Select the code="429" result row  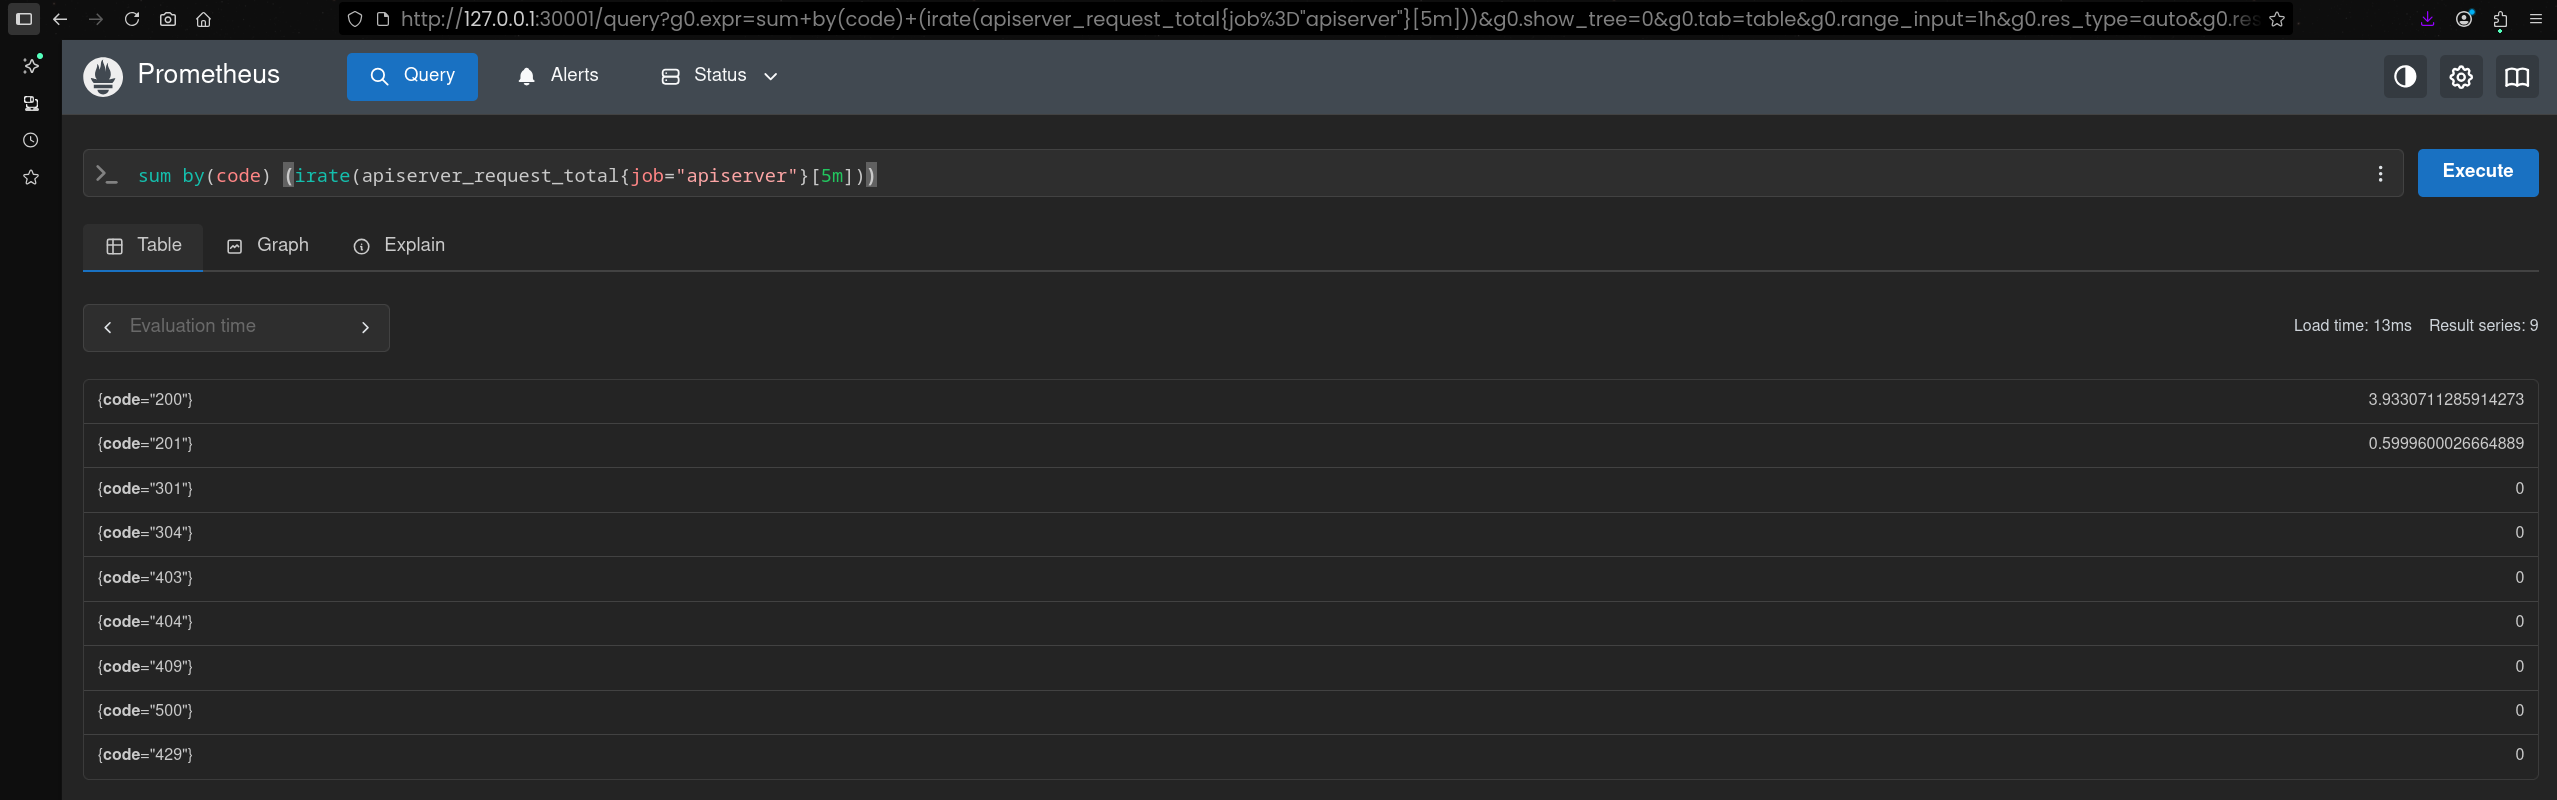[1310, 755]
